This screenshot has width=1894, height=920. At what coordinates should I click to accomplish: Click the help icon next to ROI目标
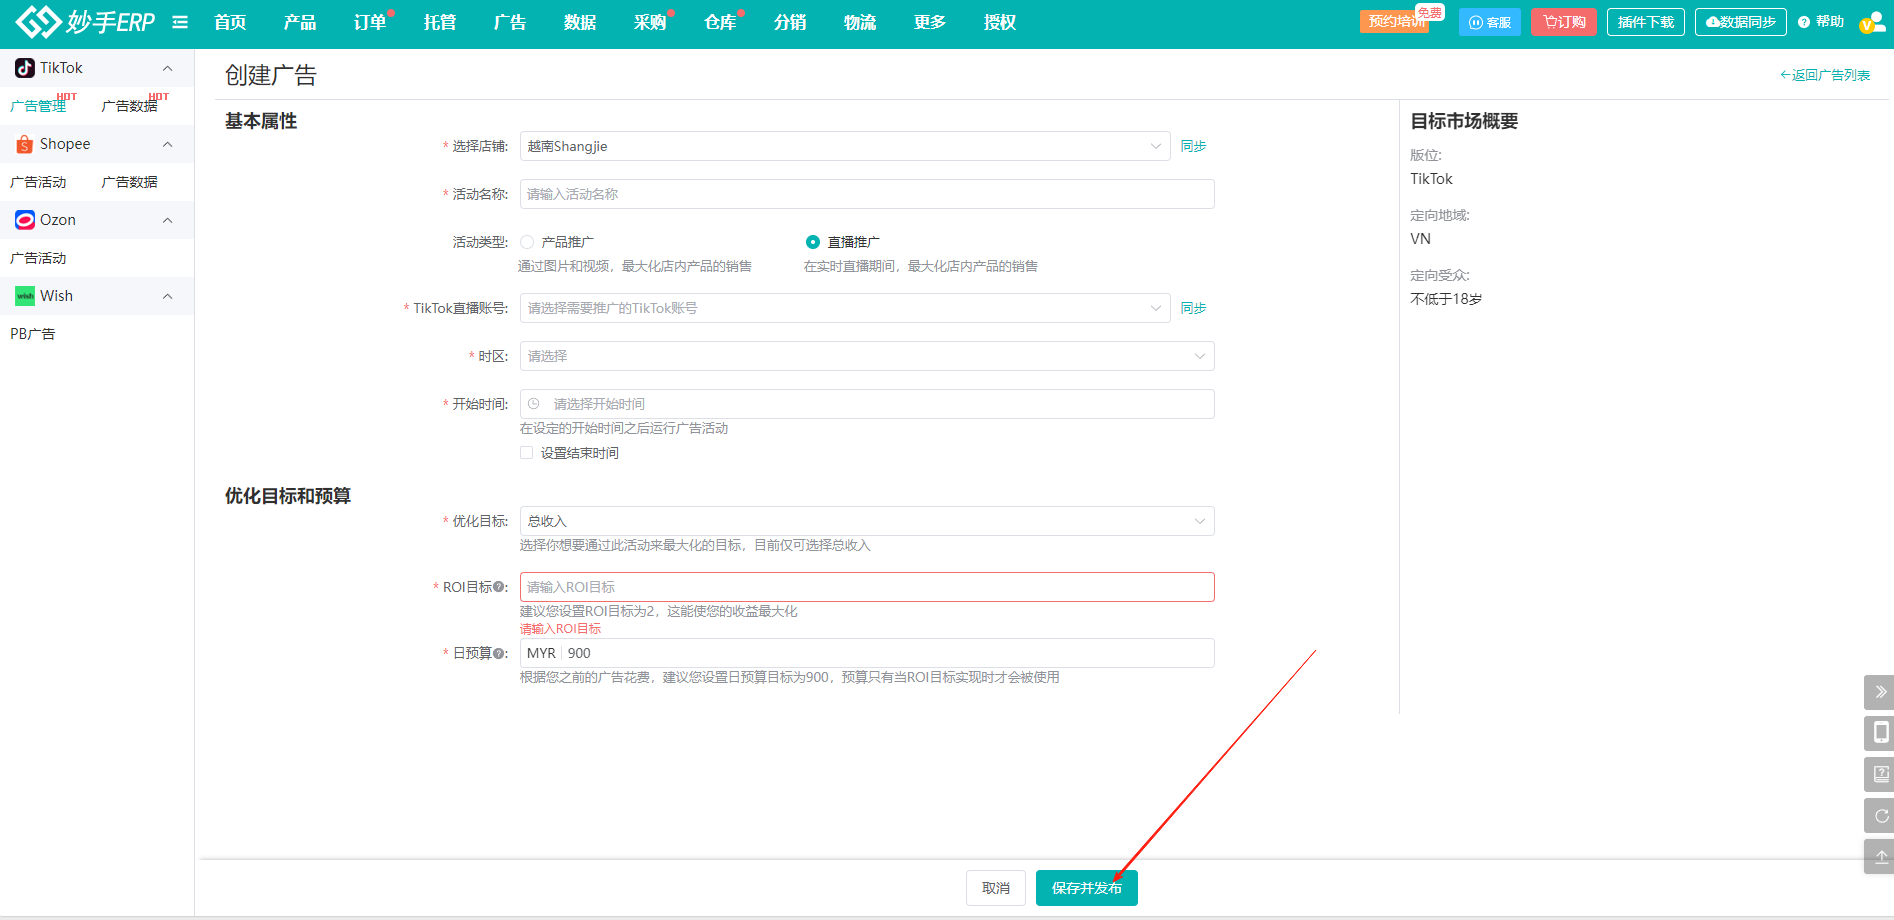(499, 587)
